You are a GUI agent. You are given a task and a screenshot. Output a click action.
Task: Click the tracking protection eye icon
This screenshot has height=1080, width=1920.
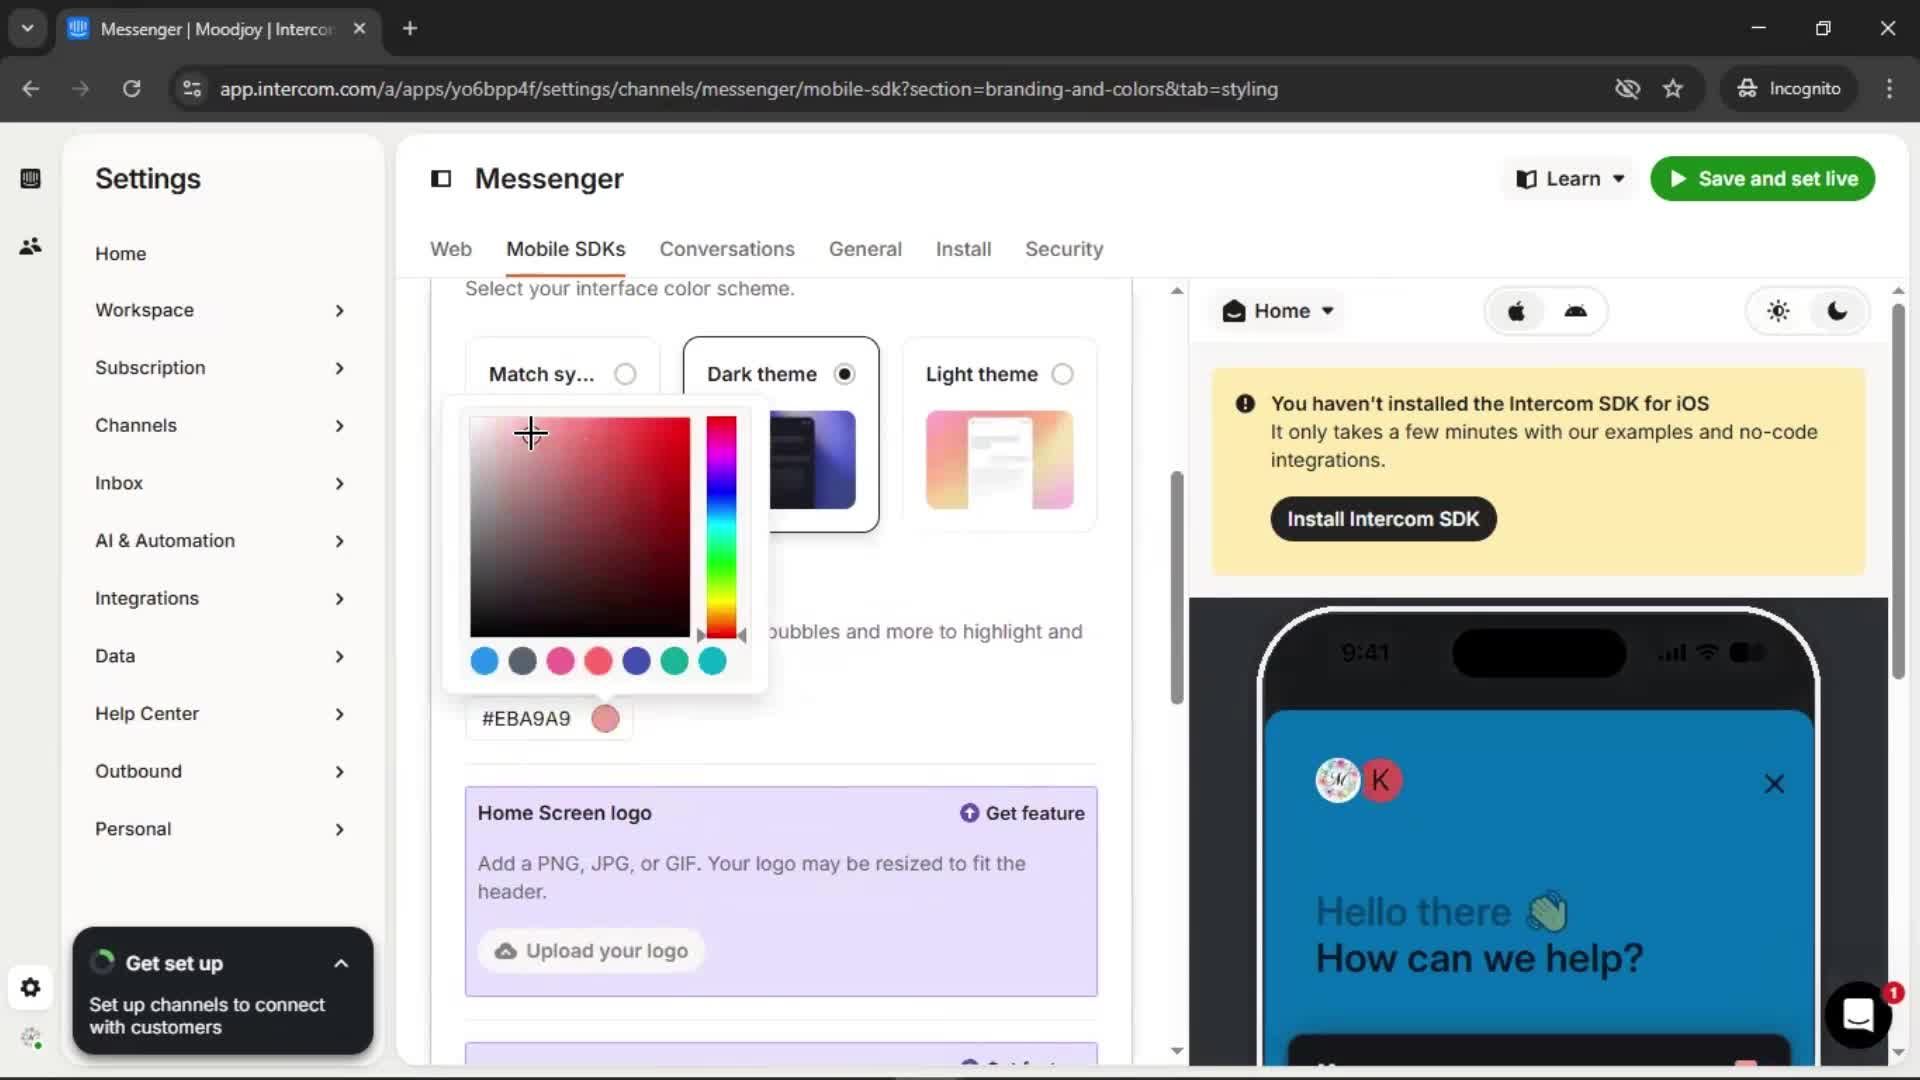click(1627, 89)
